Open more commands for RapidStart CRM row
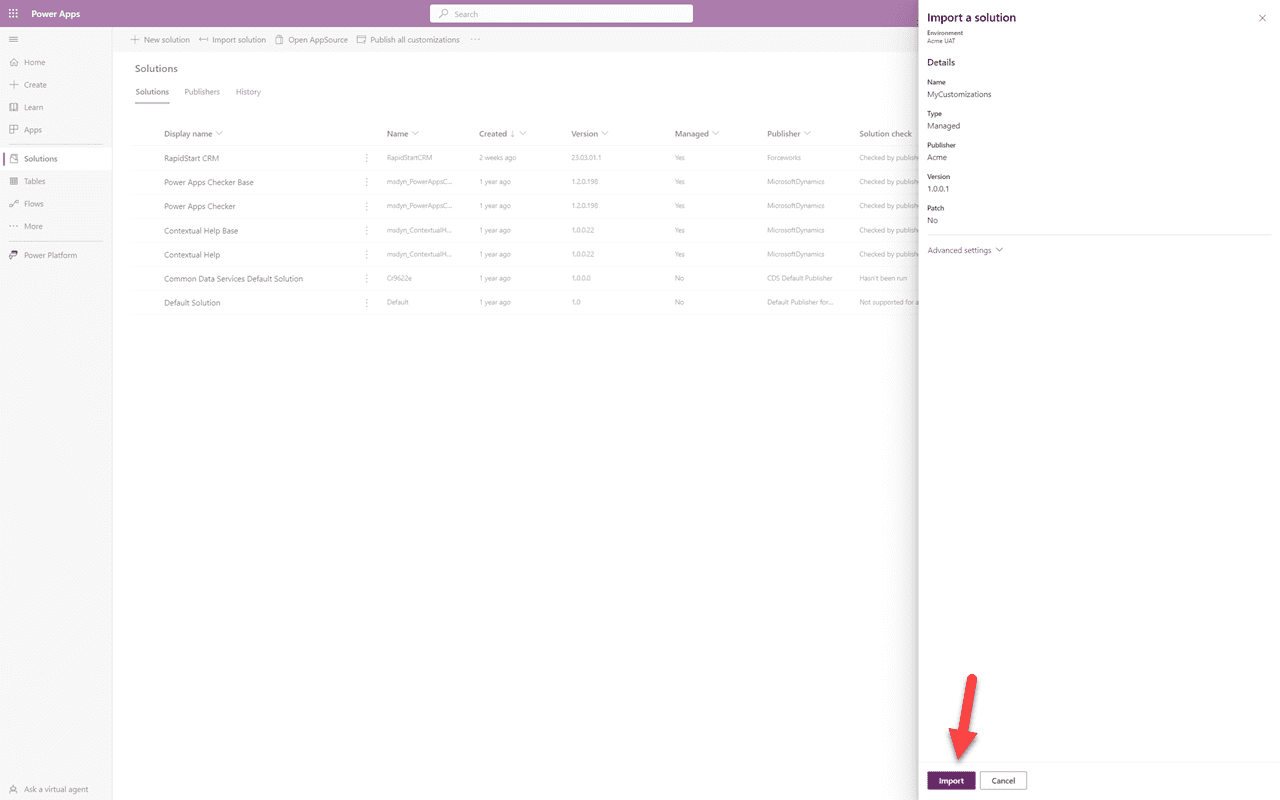The width and height of the screenshot is (1280, 800). click(366, 157)
